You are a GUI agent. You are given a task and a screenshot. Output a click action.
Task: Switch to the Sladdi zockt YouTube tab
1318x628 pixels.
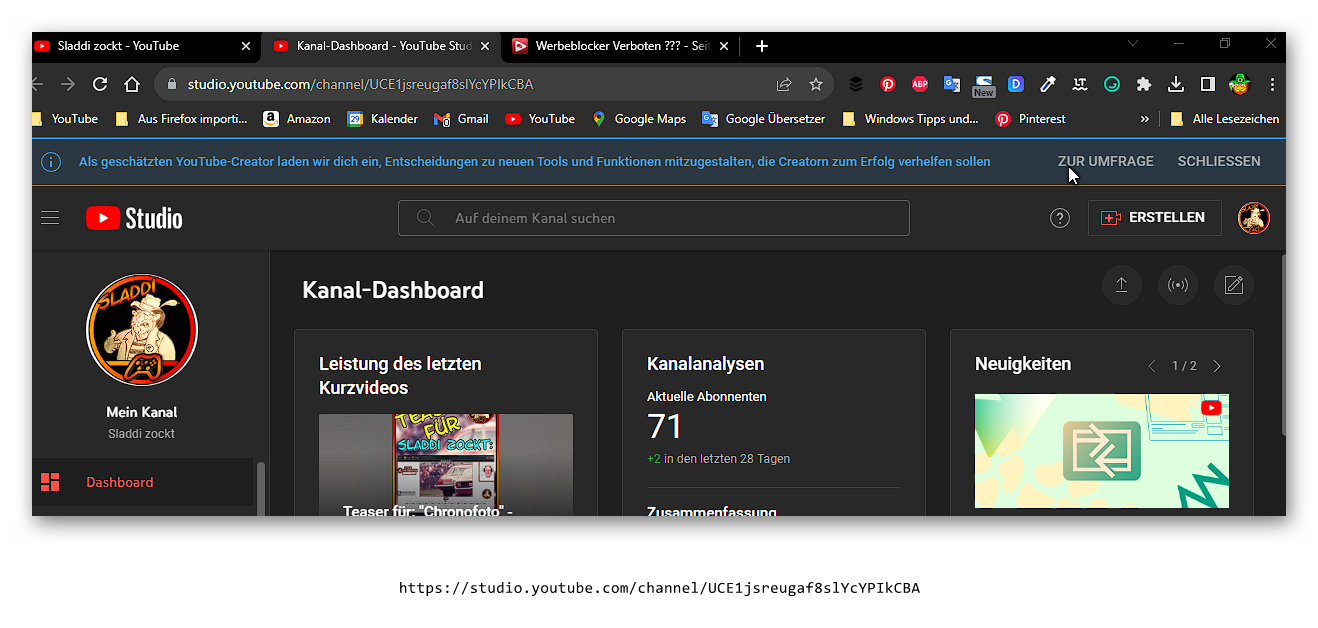140,46
